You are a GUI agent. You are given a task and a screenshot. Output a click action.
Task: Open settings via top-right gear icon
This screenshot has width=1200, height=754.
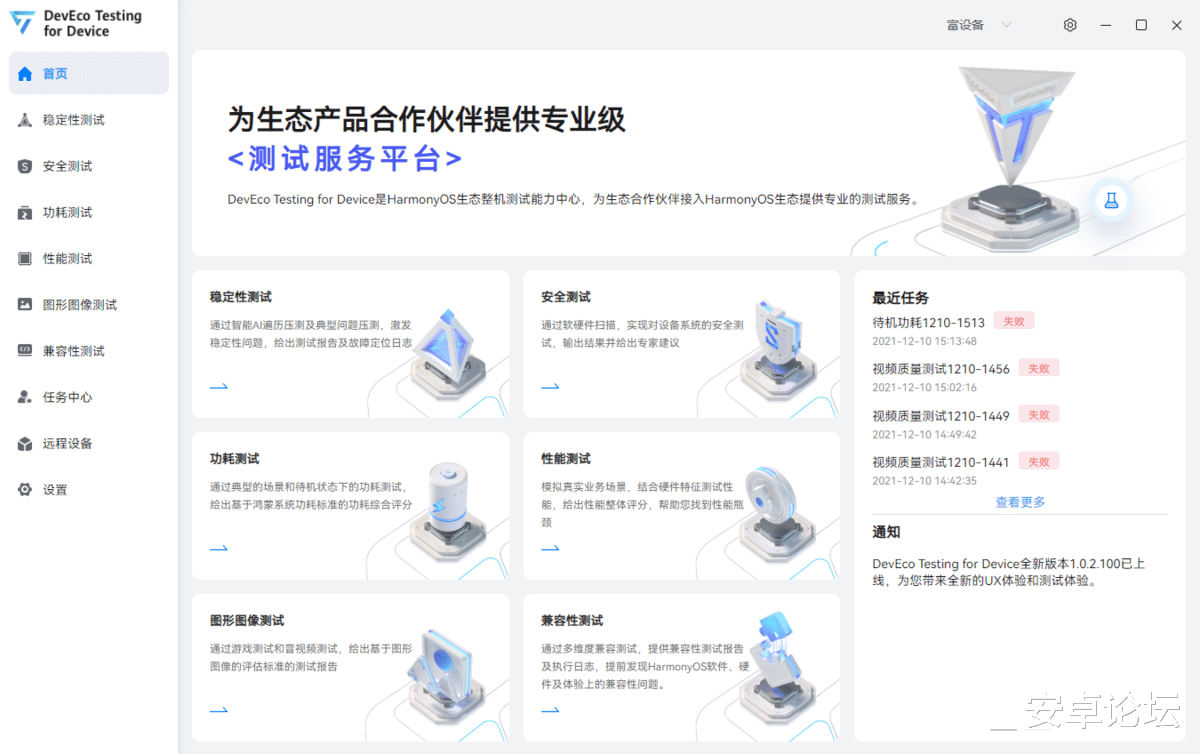pos(1070,25)
